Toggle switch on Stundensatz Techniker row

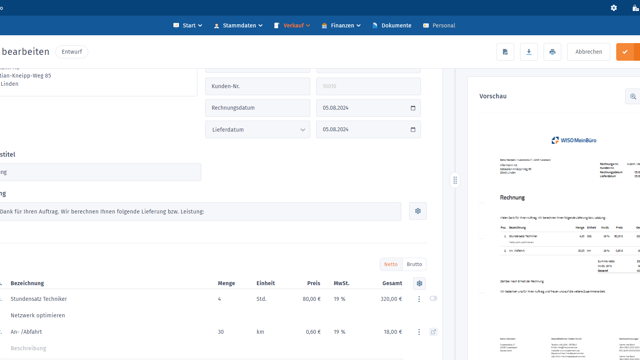coord(433,298)
